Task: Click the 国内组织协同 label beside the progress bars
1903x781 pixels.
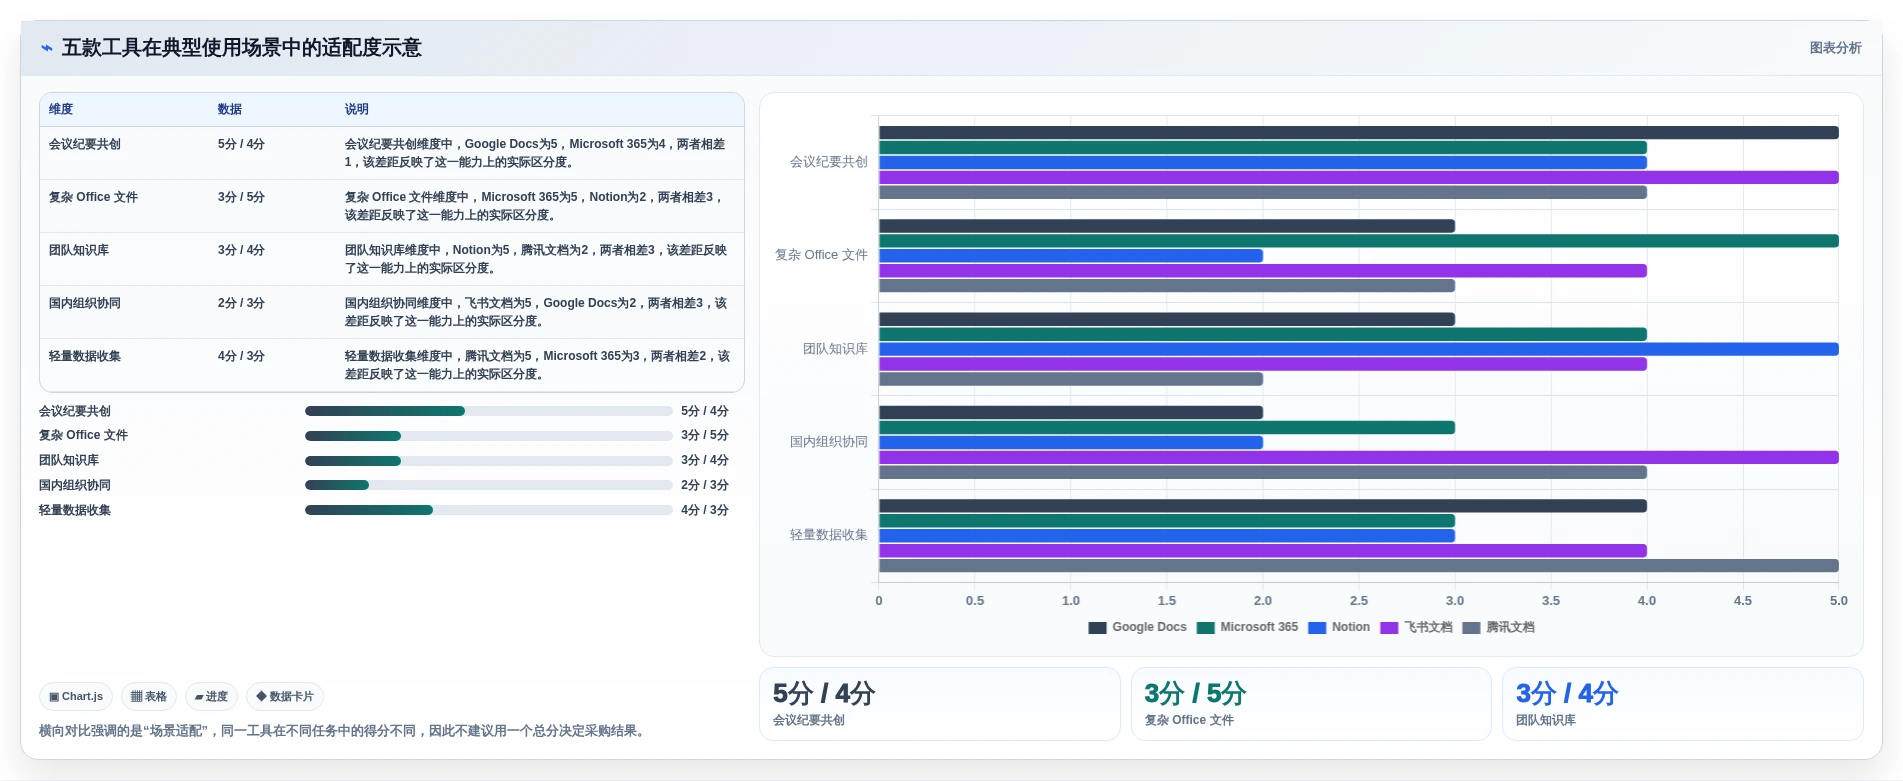Action: tap(75, 485)
